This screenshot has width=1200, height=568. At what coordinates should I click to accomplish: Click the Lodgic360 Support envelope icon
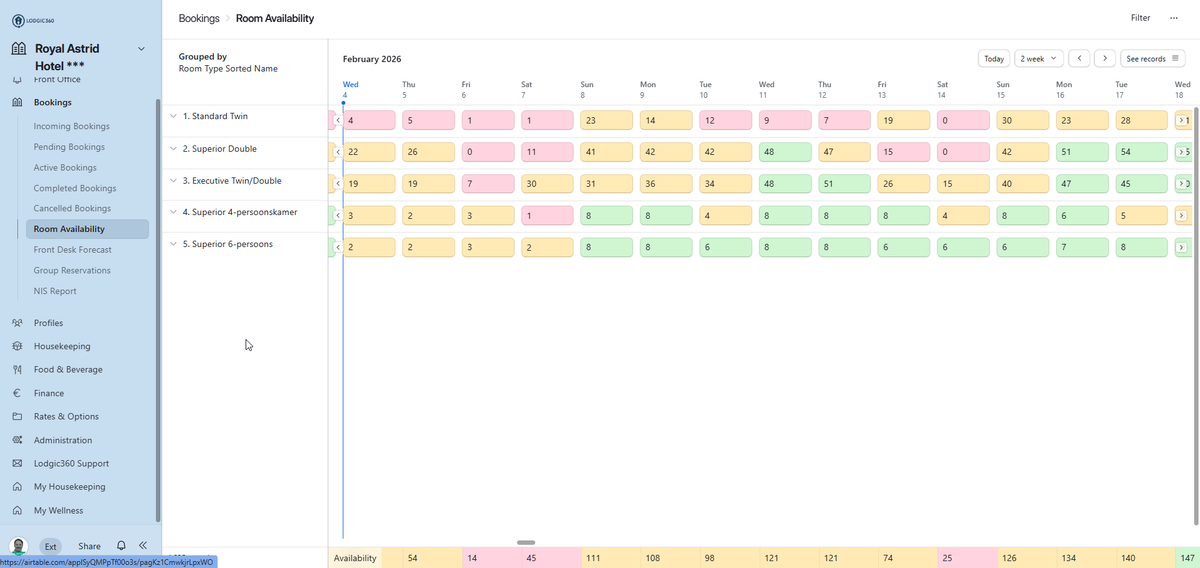point(17,464)
